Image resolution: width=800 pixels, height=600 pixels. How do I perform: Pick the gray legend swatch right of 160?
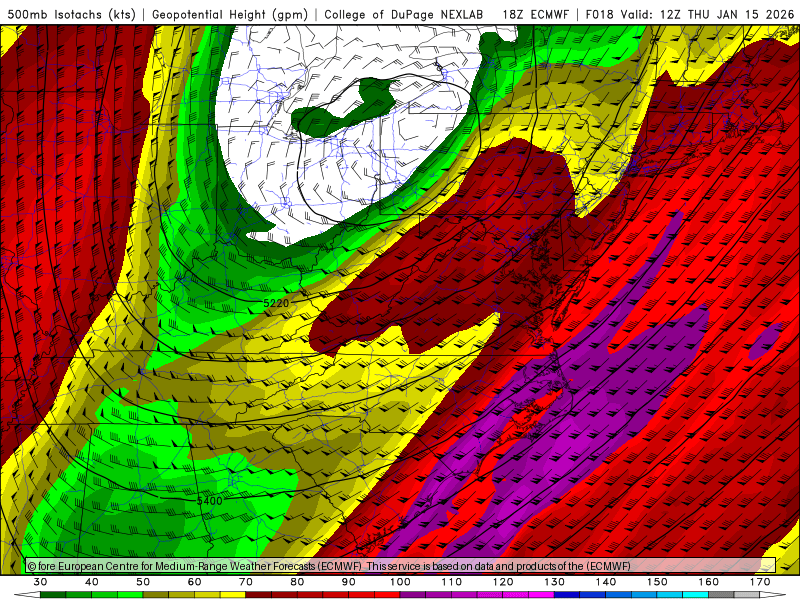[x=721, y=595]
